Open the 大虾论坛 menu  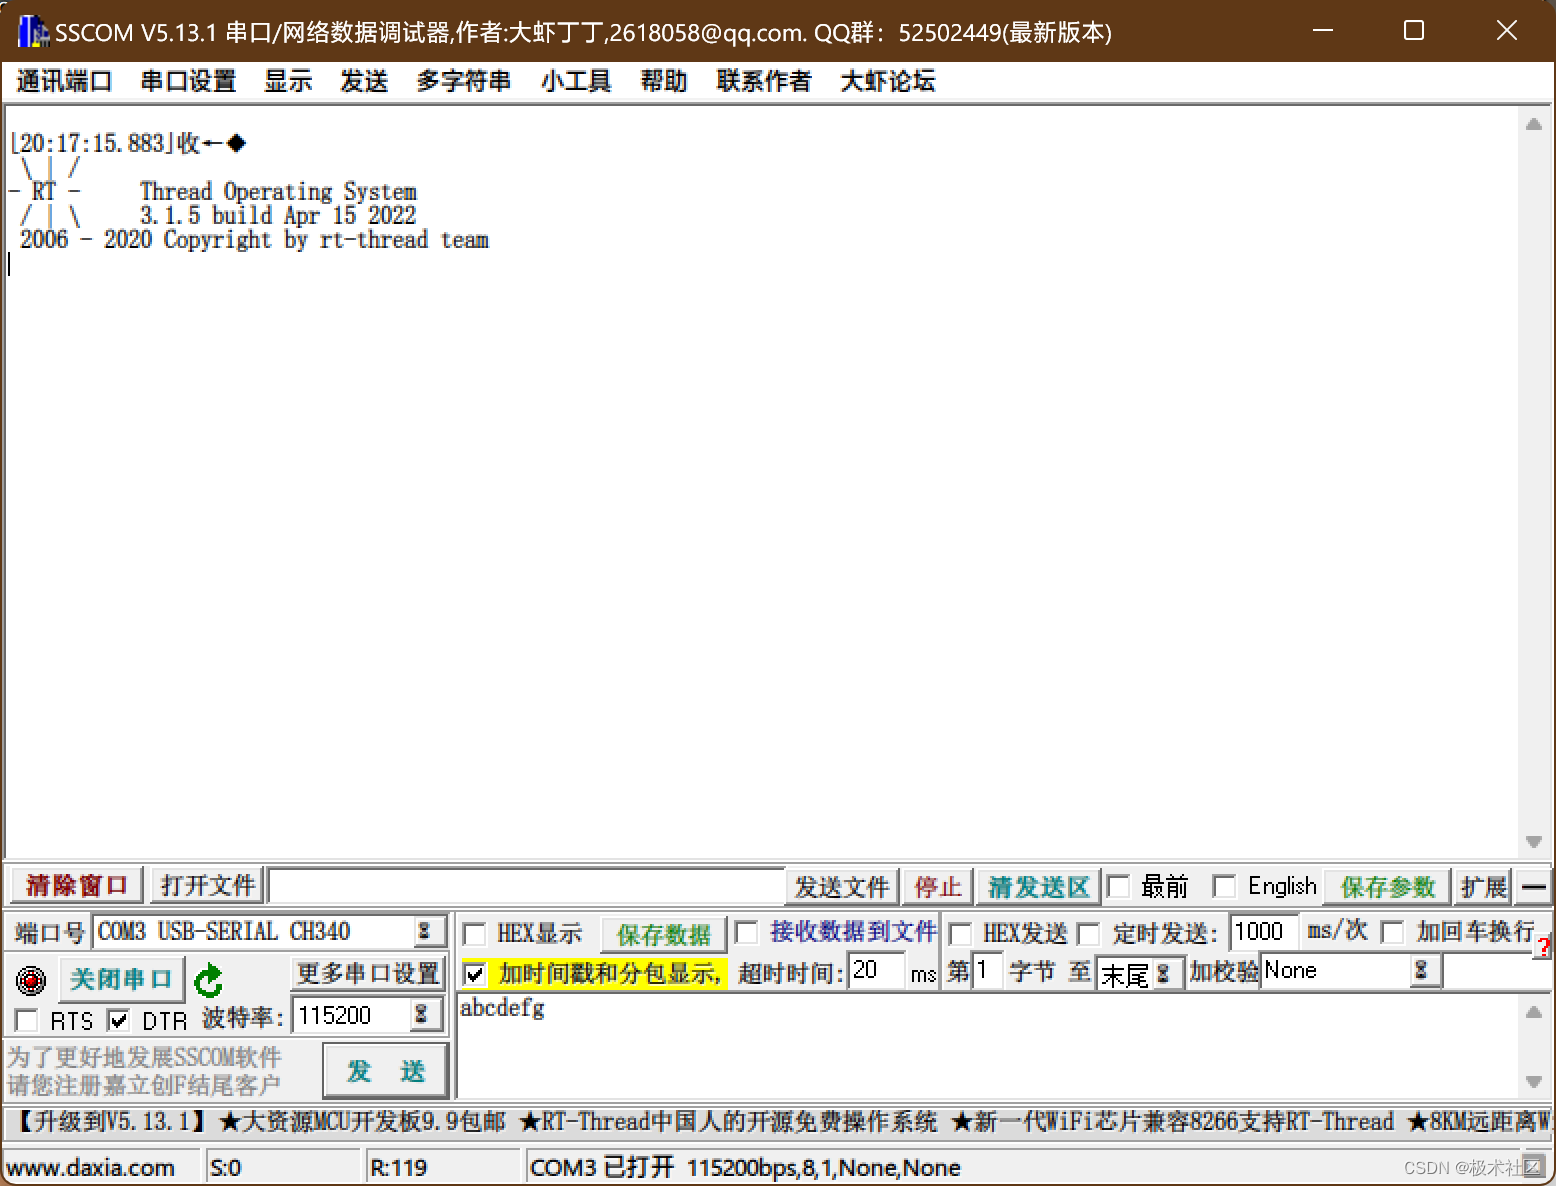(888, 81)
